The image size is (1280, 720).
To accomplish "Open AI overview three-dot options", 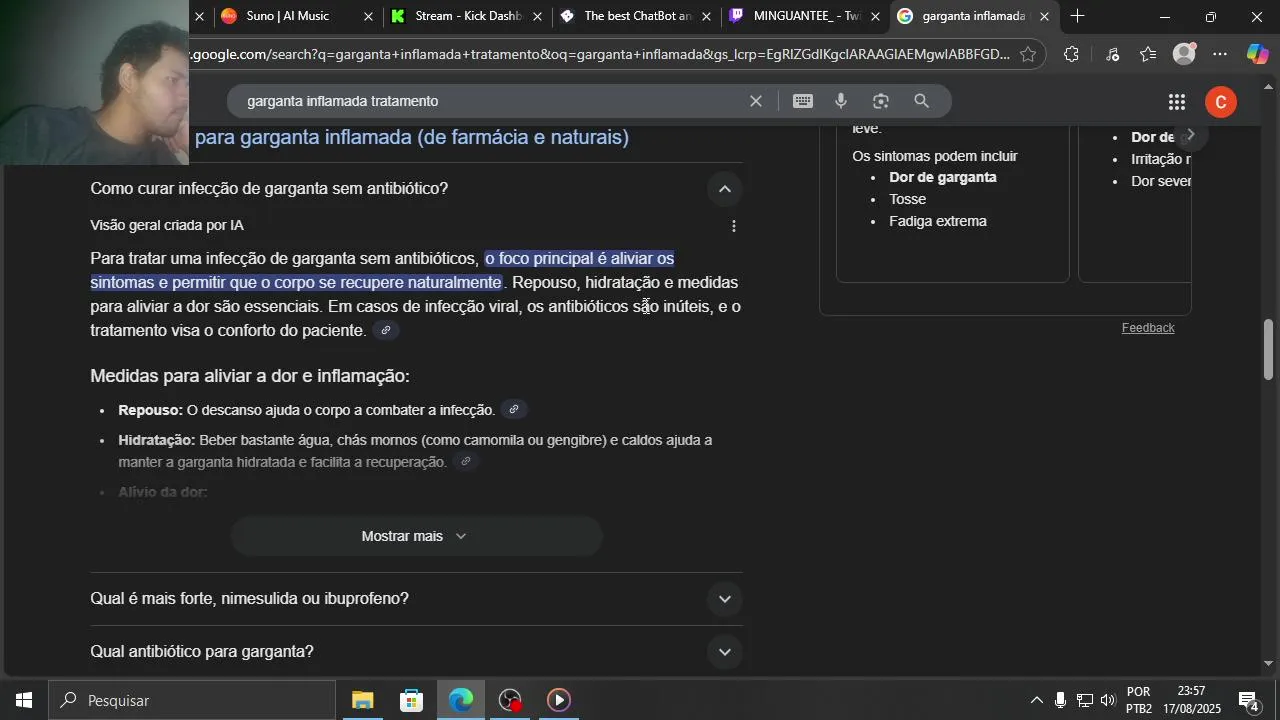I will pos(734,226).
